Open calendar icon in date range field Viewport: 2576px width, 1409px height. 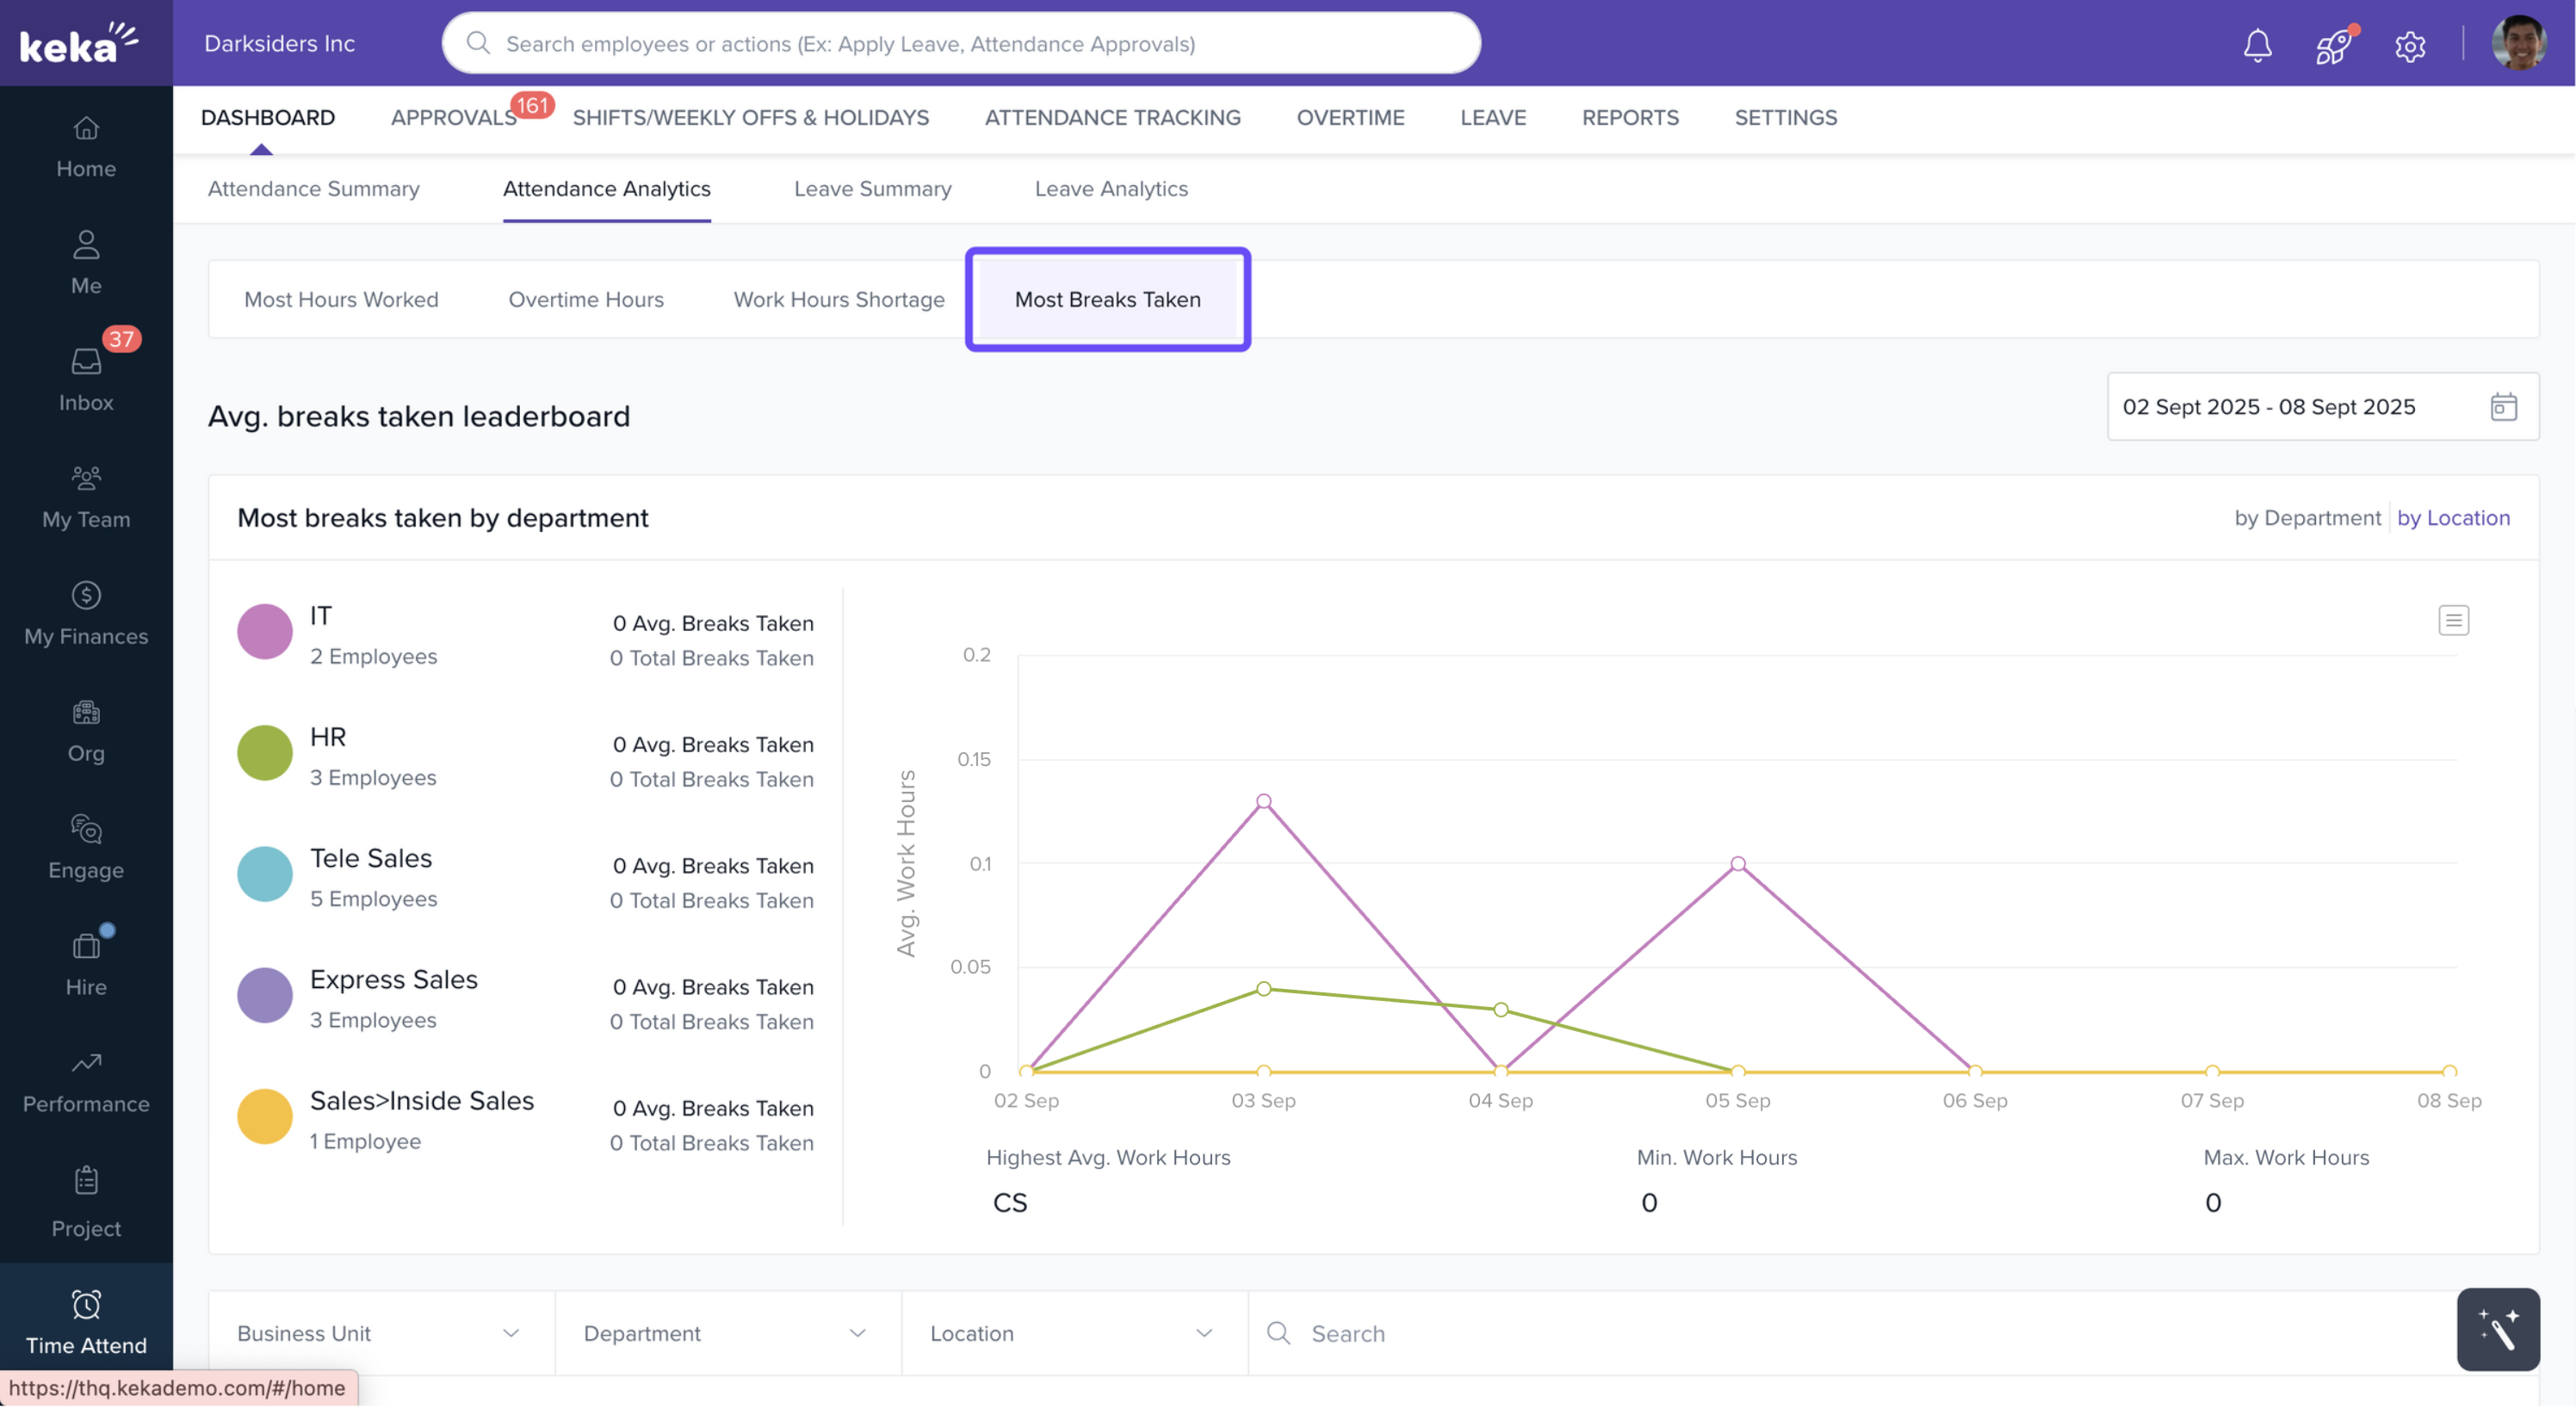click(x=2503, y=407)
